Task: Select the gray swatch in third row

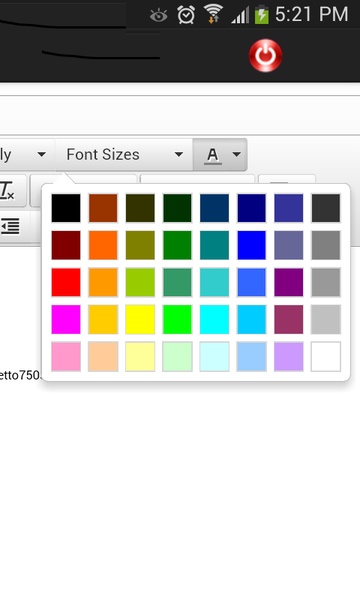Action: click(x=326, y=282)
